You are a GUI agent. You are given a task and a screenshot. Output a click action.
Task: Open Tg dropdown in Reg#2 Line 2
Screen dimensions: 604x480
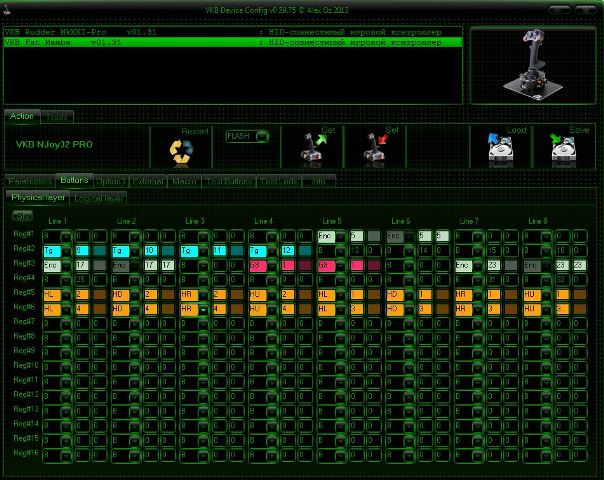[x=135, y=251]
